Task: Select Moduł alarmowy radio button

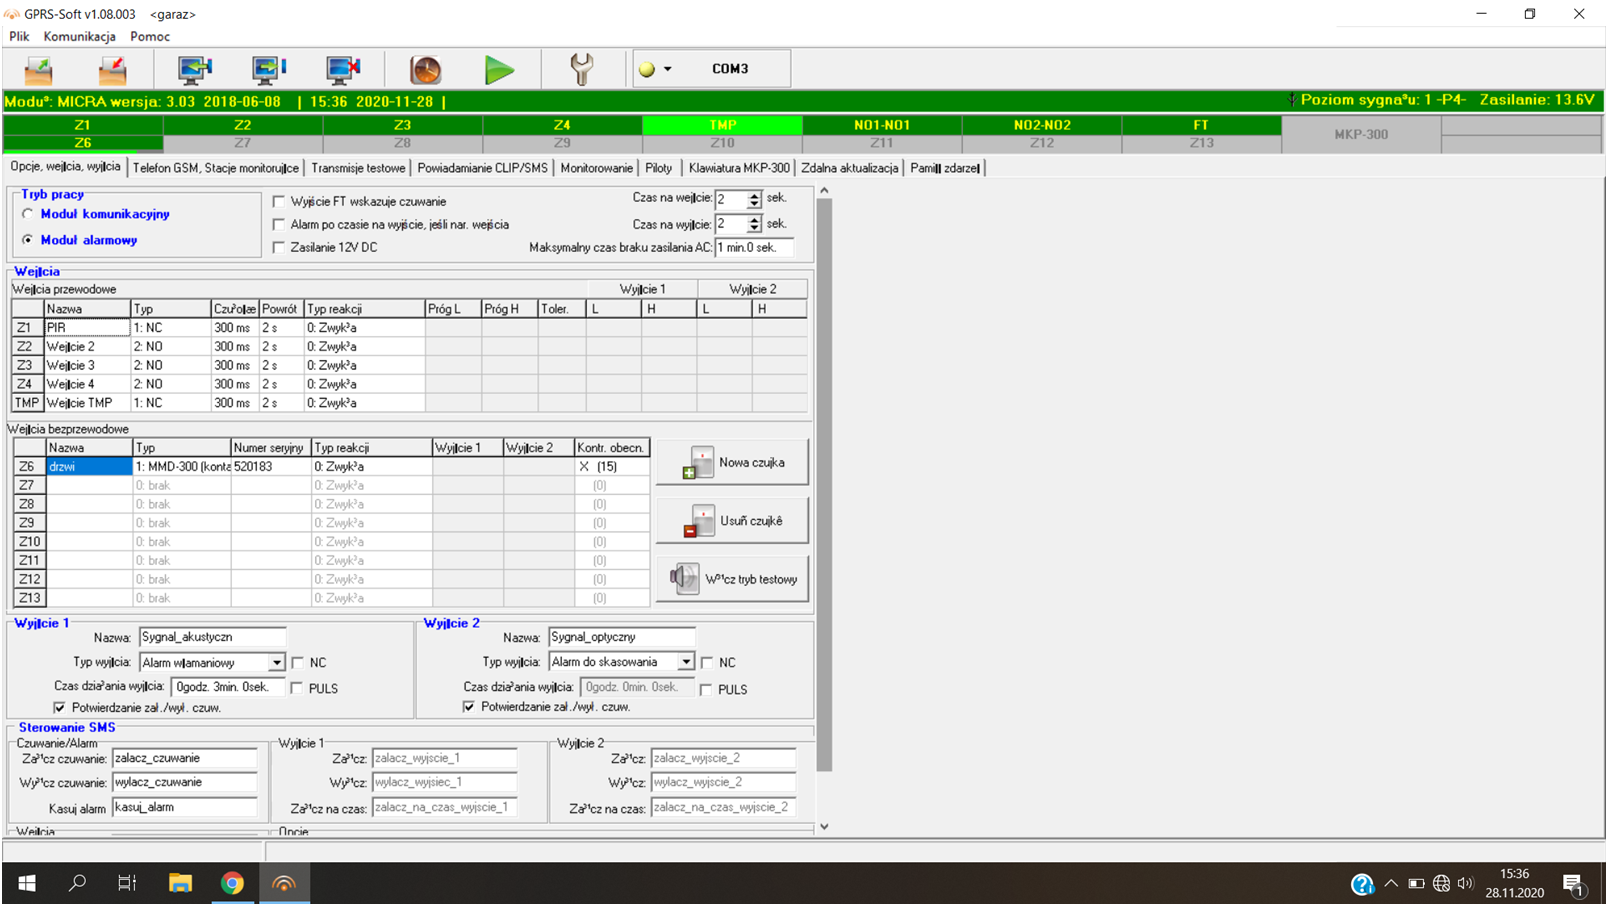Action: pos(28,240)
